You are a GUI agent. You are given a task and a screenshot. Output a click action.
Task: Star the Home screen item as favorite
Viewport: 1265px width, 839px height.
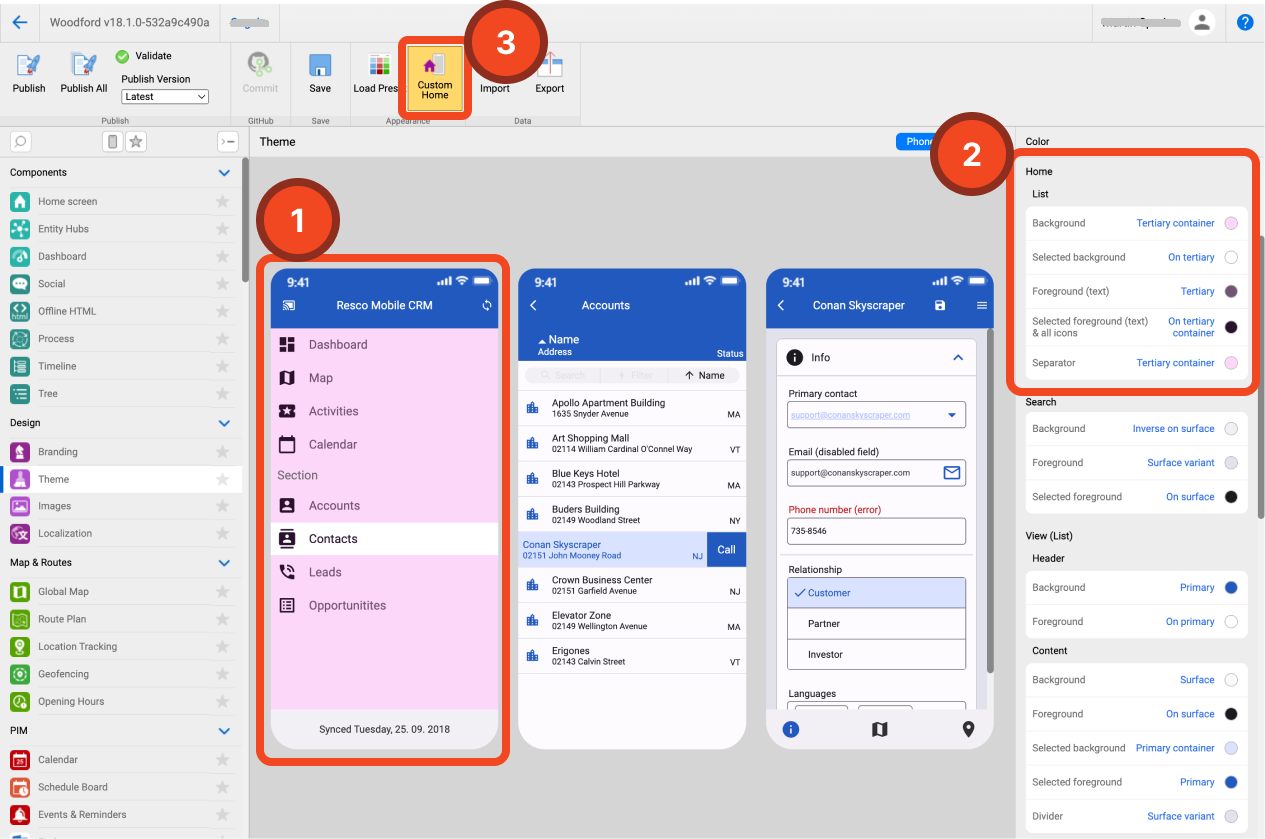pos(222,202)
